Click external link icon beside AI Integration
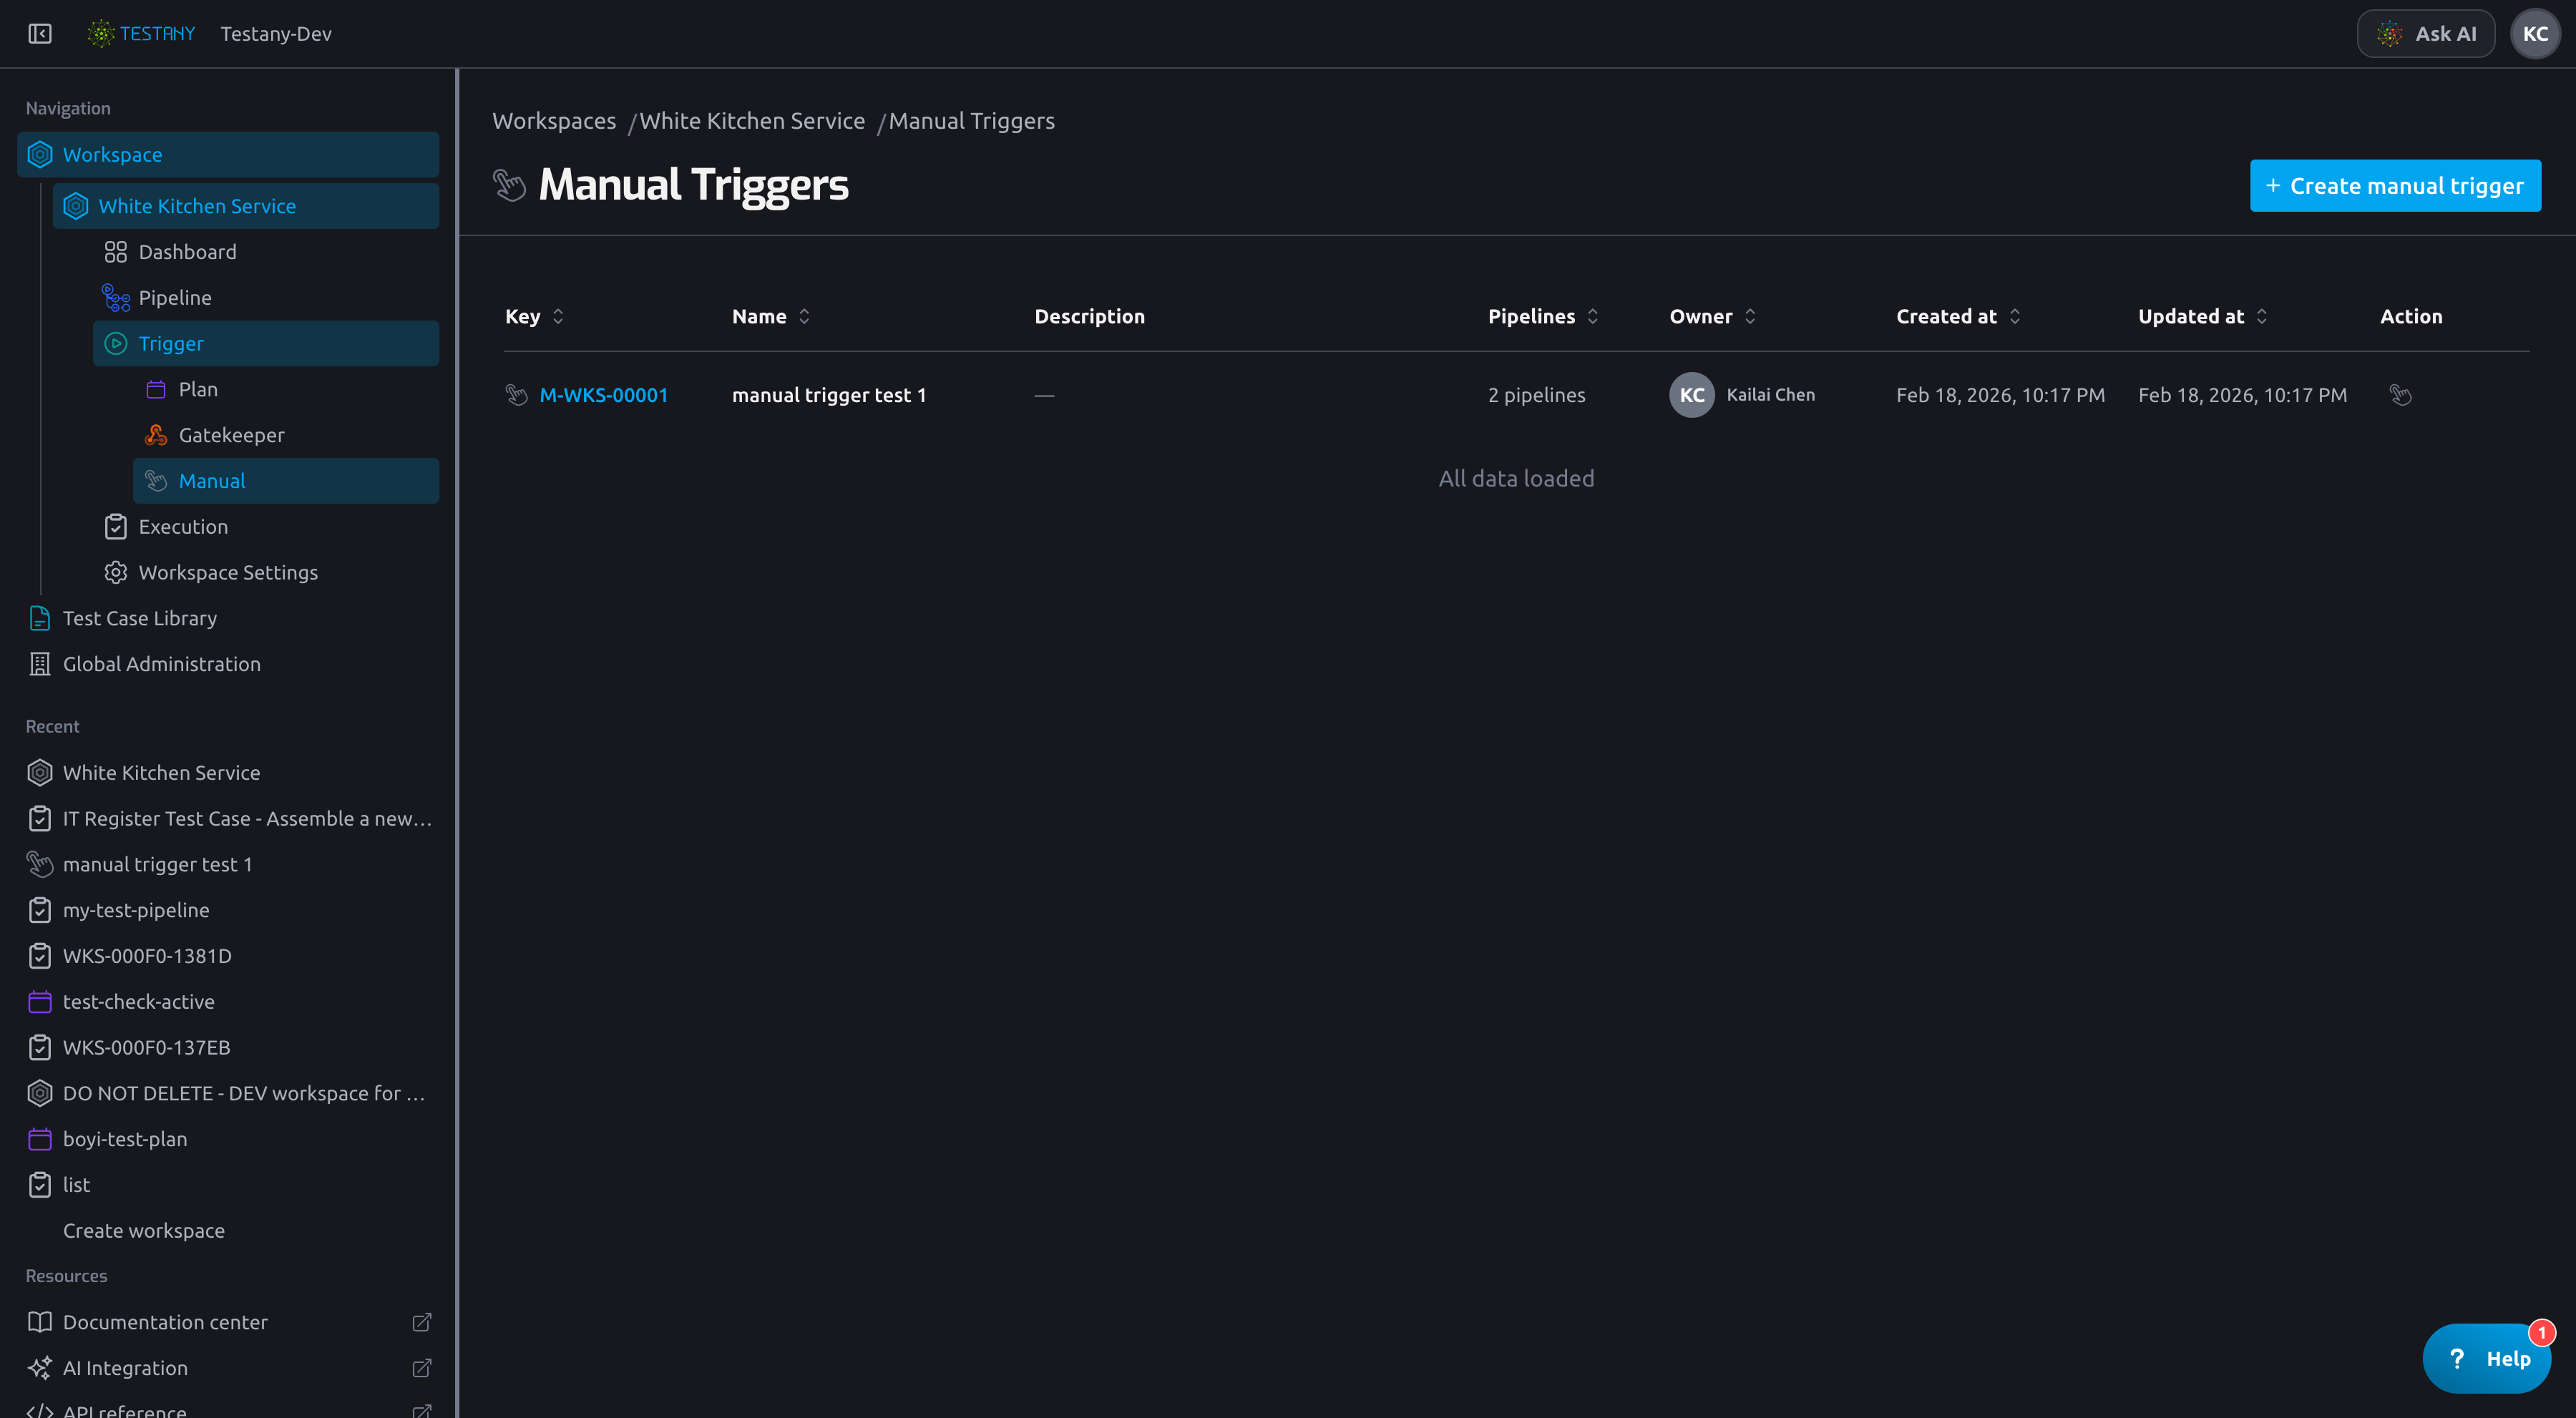2576x1418 pixels. [422, 1368]
